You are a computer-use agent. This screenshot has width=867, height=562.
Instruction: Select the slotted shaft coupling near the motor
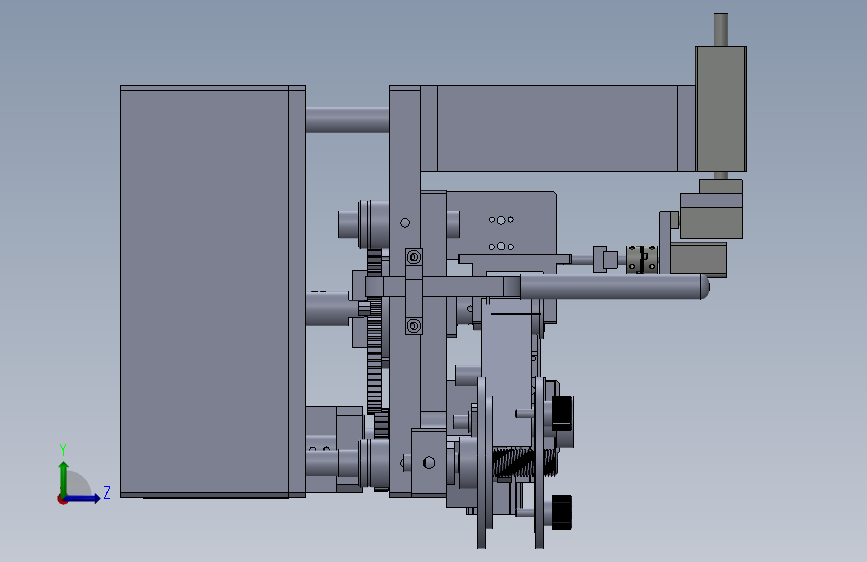(x=641, y=259)
